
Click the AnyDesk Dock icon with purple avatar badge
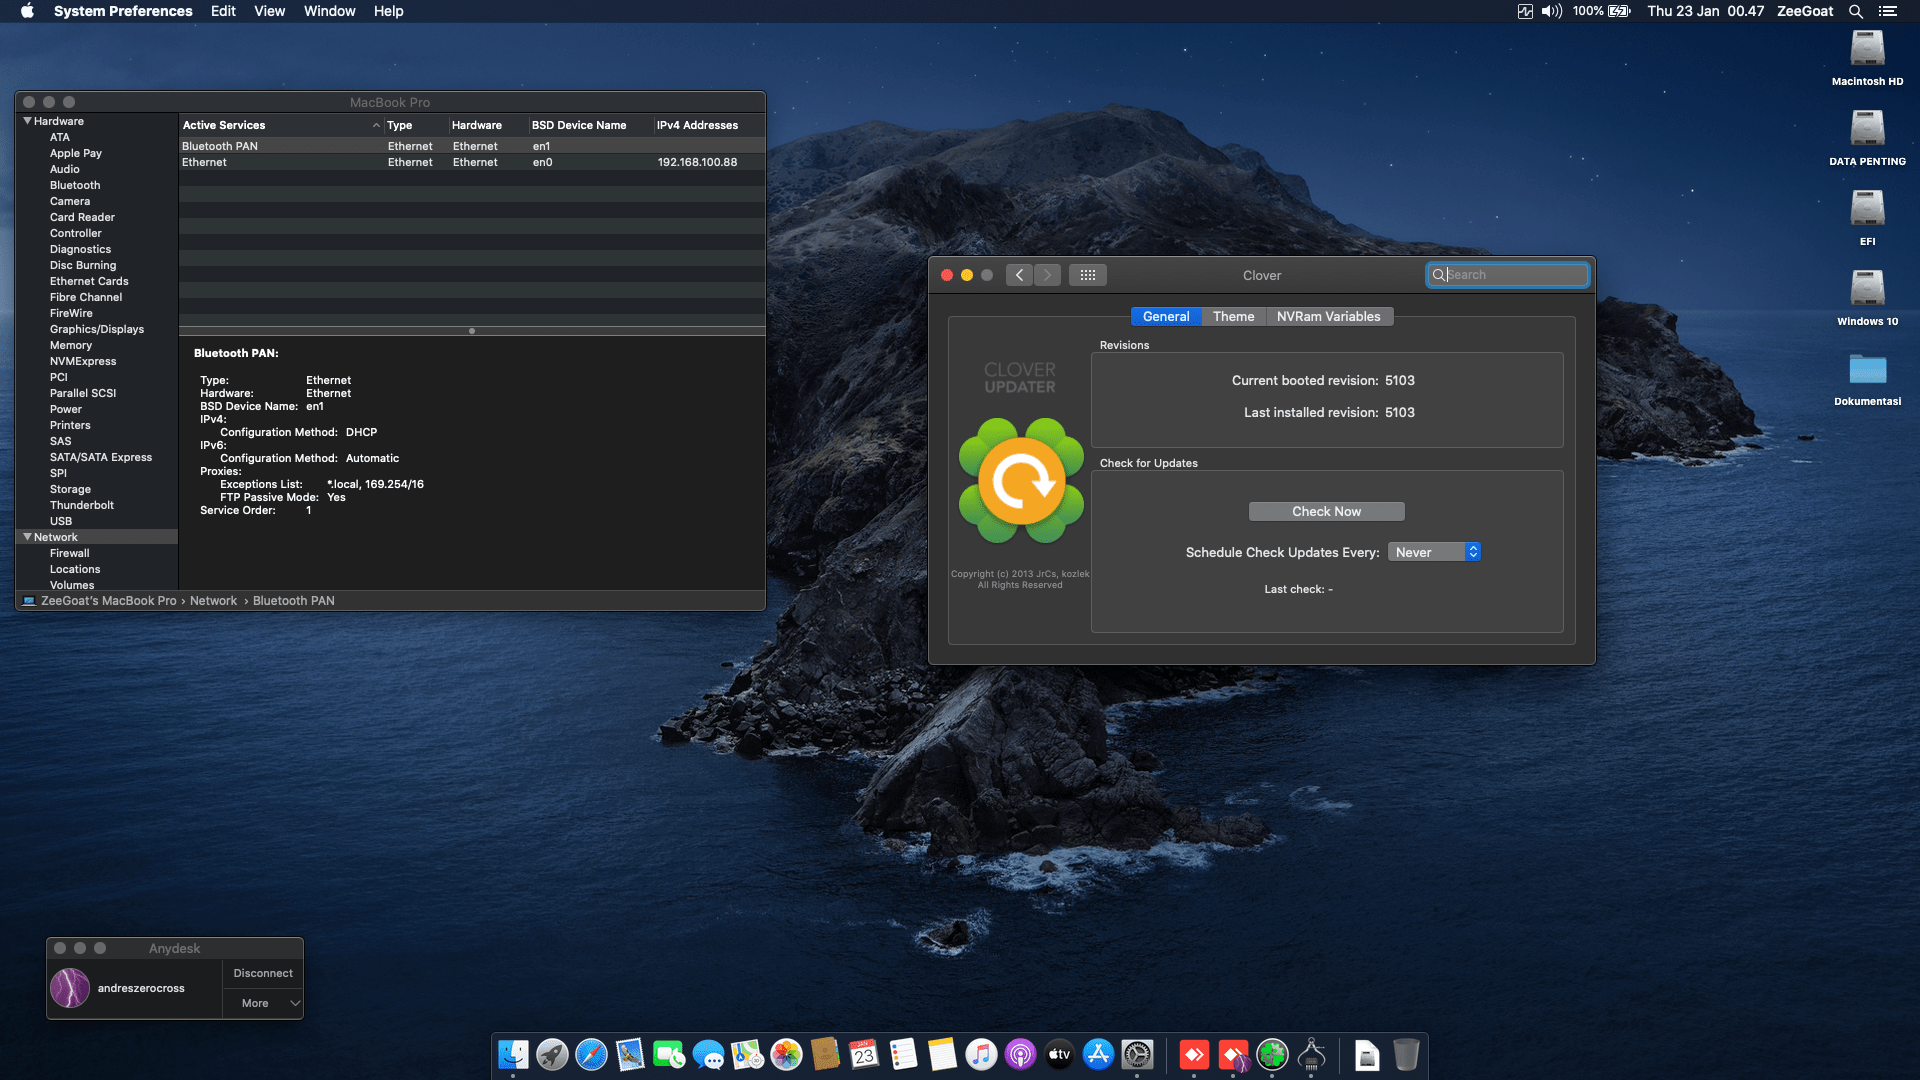1233,1054
